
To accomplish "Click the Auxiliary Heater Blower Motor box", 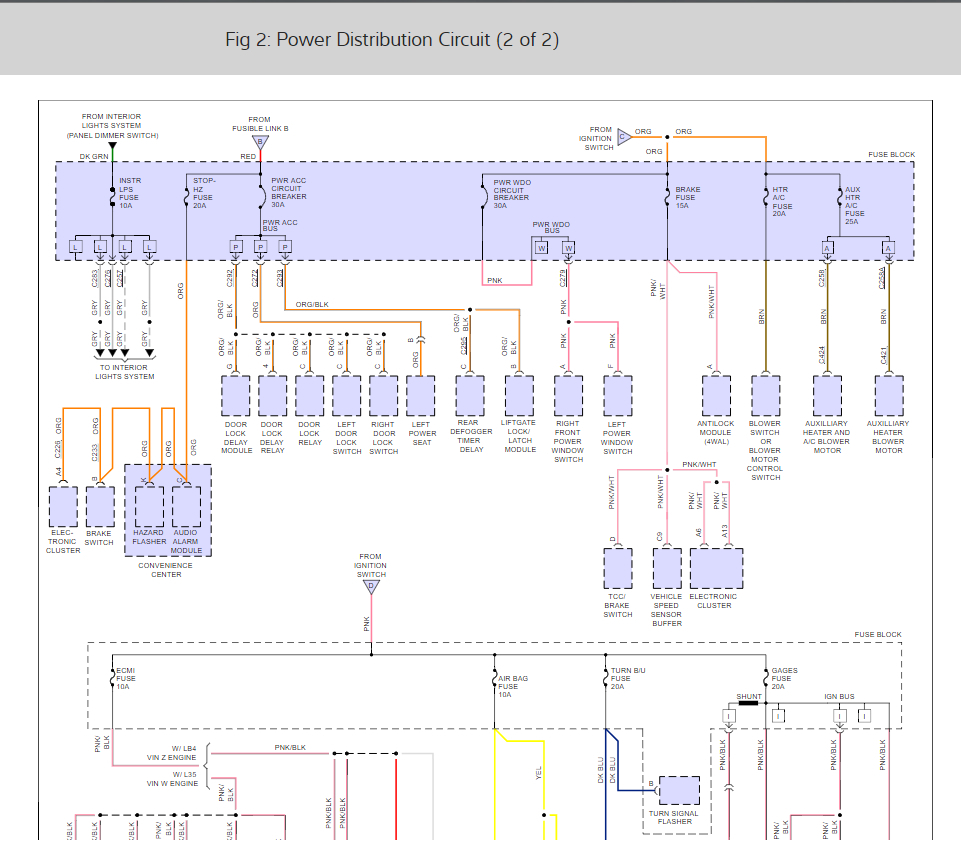I will [889, 396].
